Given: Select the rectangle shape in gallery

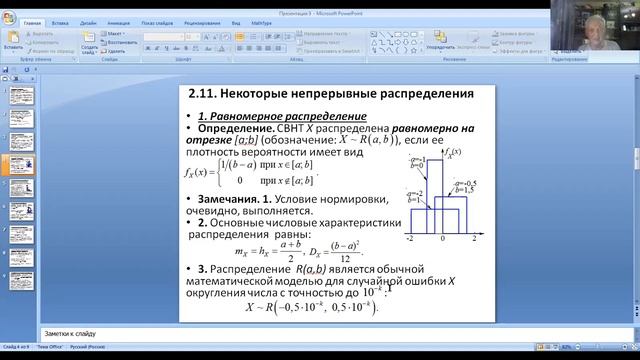Looking at the screenshot, I should 398,35.
